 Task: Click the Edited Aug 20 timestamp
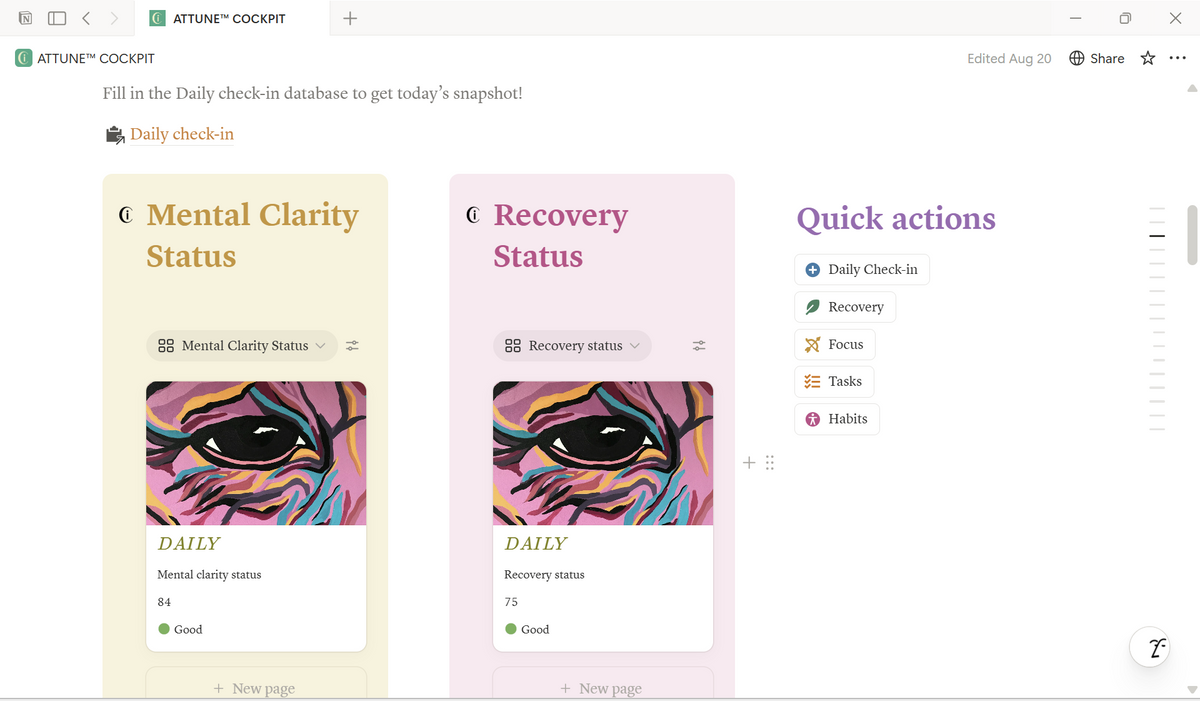coord(1009,58)
